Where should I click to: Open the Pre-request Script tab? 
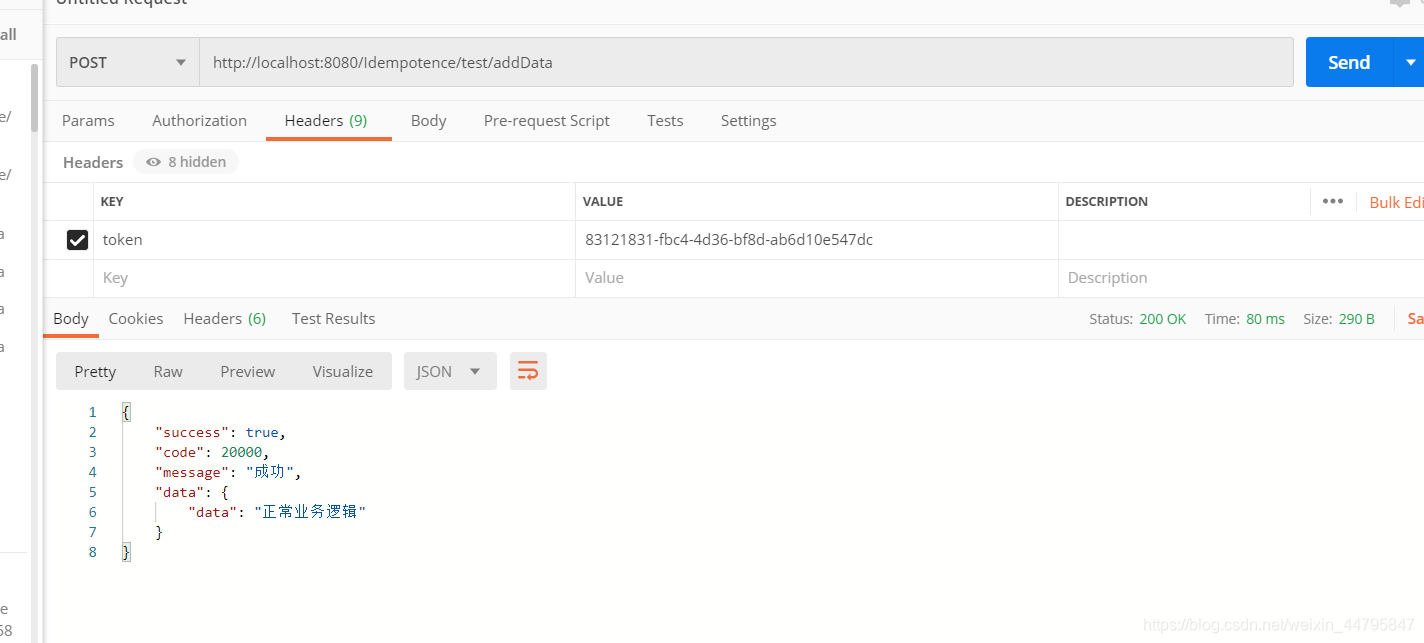pyautogui.click(x=546, y=120)
